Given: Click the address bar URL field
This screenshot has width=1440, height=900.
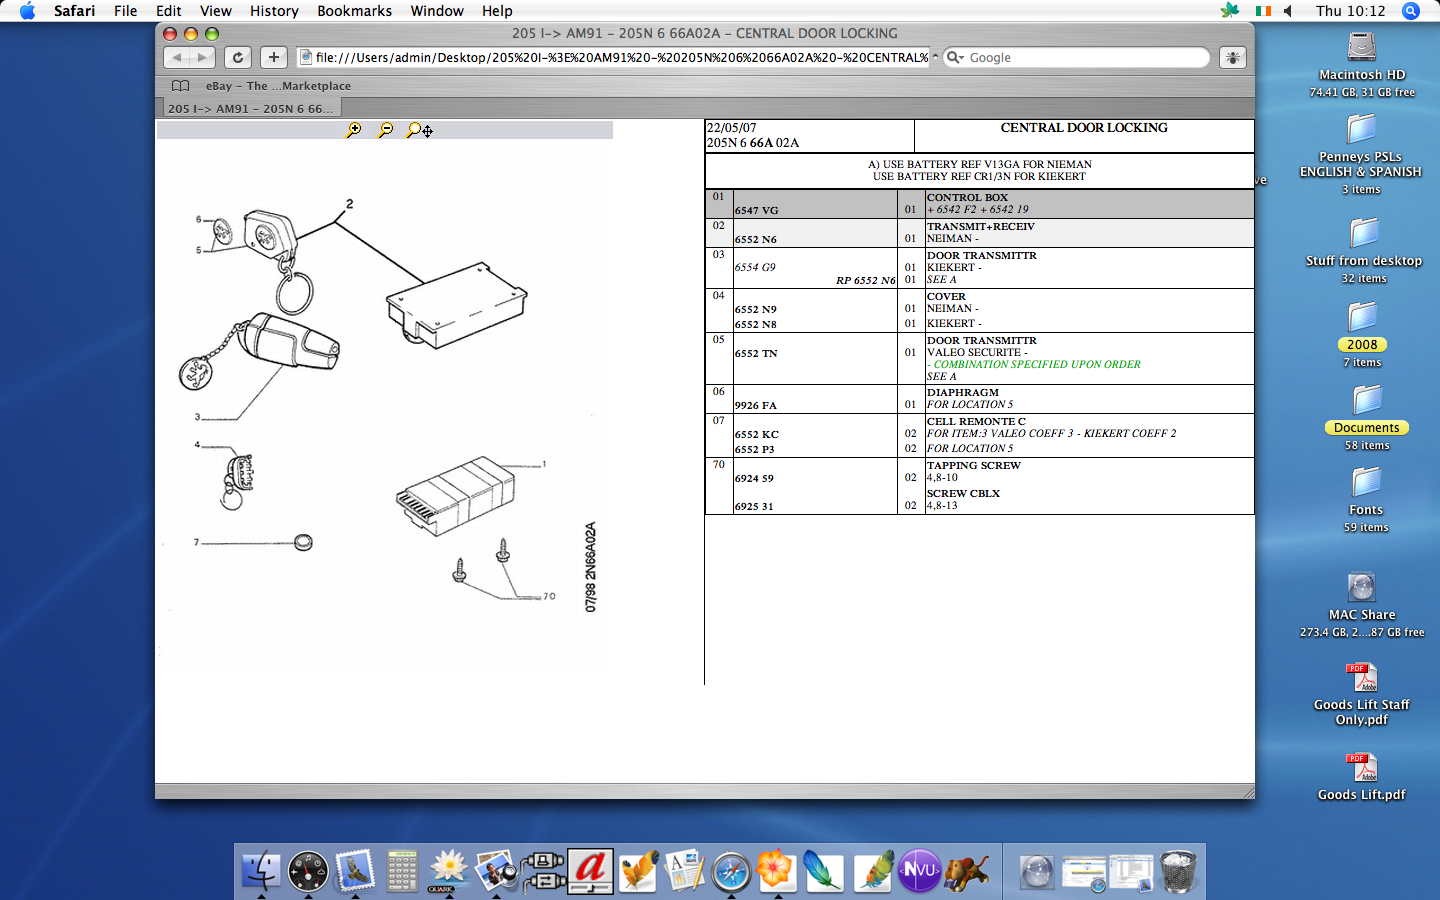Looking at the screenshot, I should (620, 58).
